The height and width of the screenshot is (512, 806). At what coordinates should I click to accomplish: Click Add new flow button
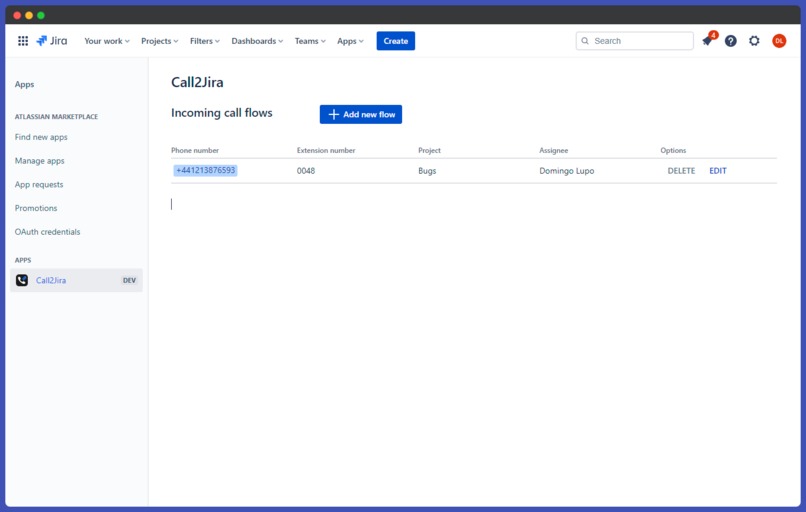pos(361,114)
